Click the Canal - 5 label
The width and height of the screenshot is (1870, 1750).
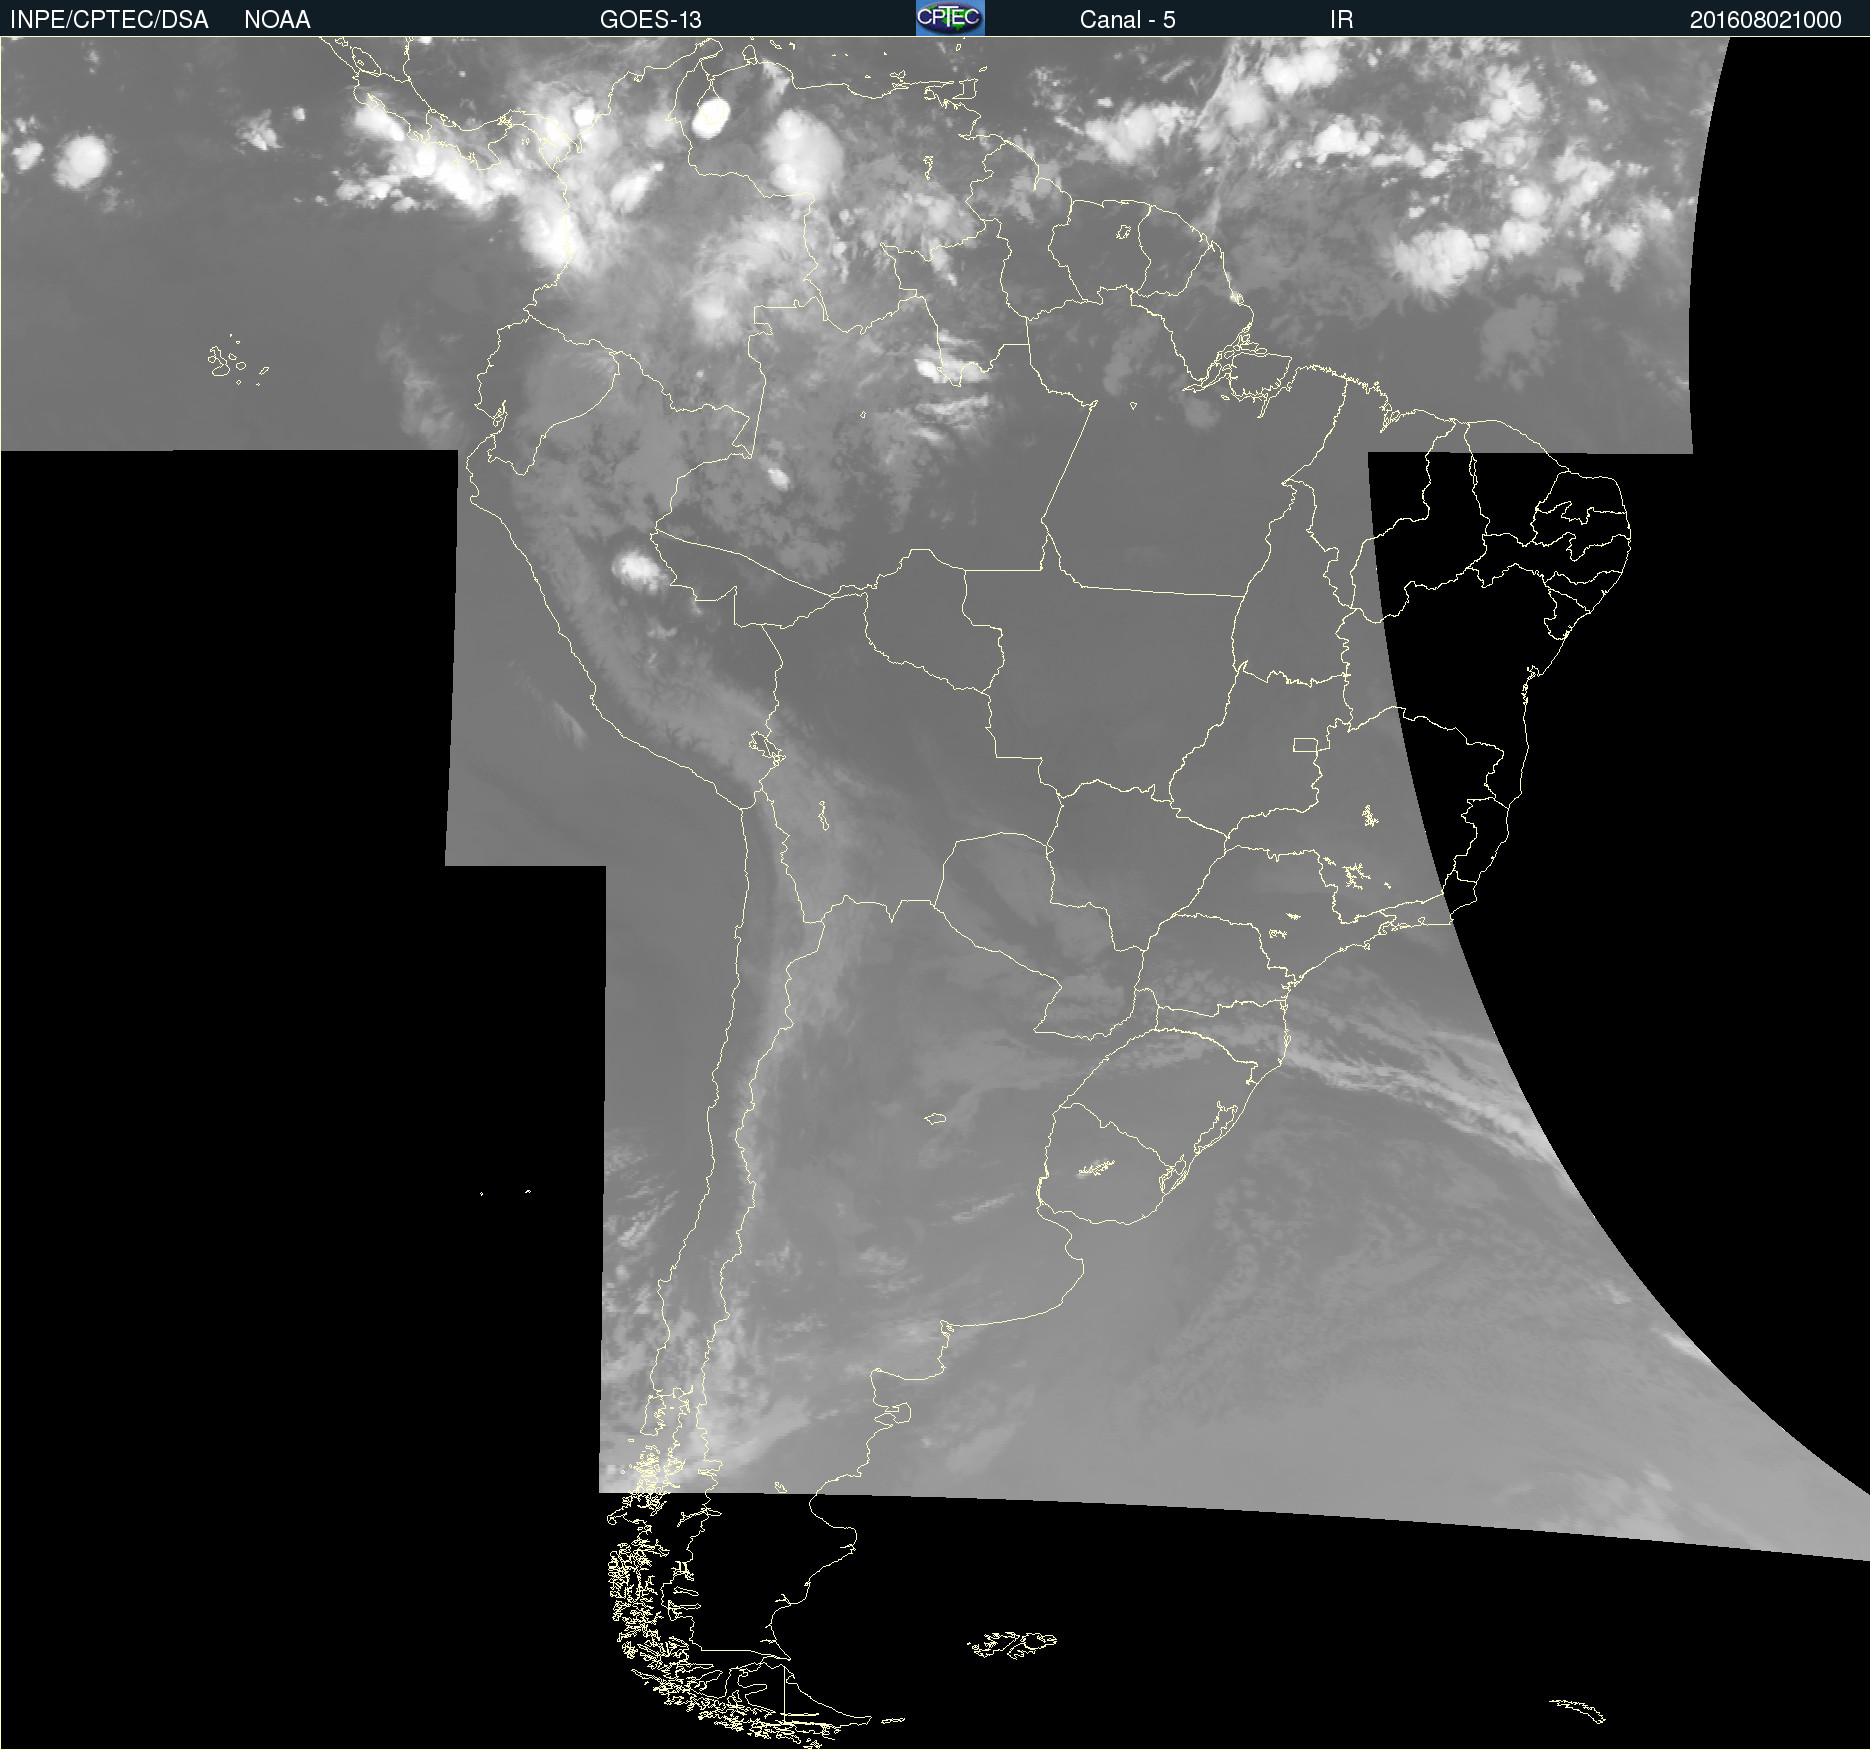tap(1127, 19)
